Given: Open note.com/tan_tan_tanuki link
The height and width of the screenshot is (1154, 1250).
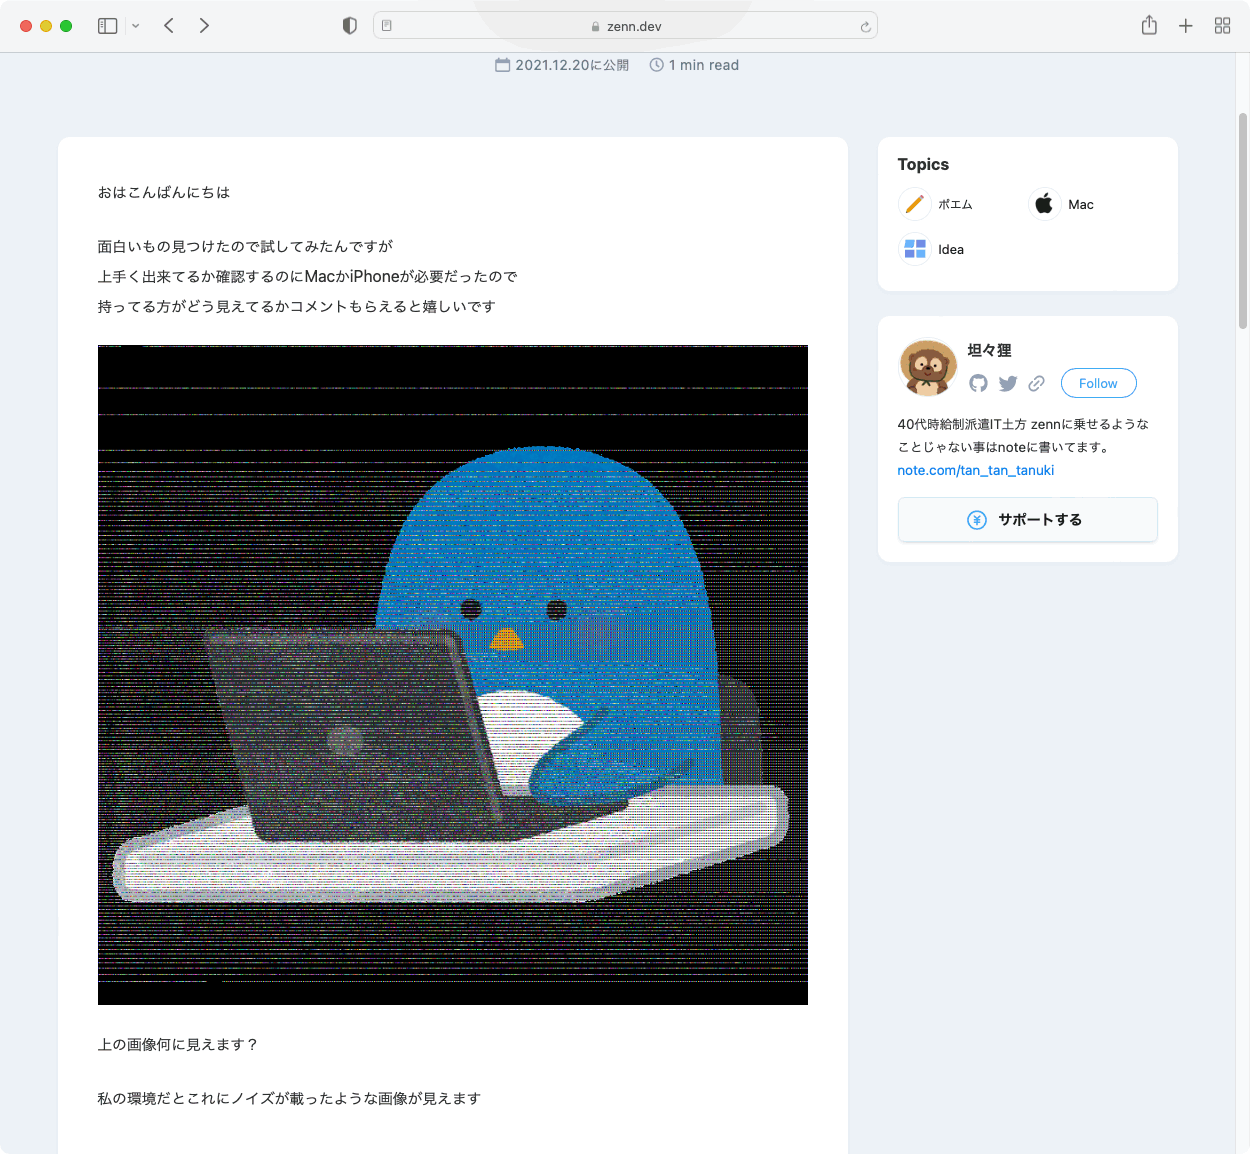Looking at the screenshot, I should click(976, 470).
